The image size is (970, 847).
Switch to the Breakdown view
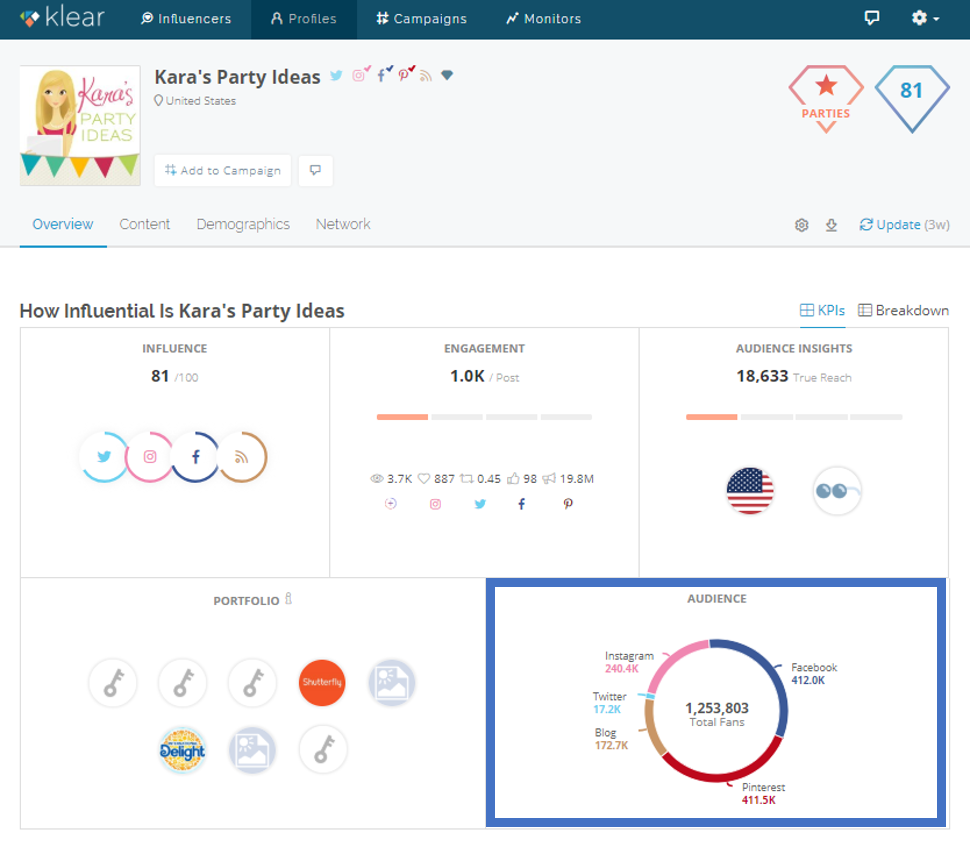click(x=903, y=311)
